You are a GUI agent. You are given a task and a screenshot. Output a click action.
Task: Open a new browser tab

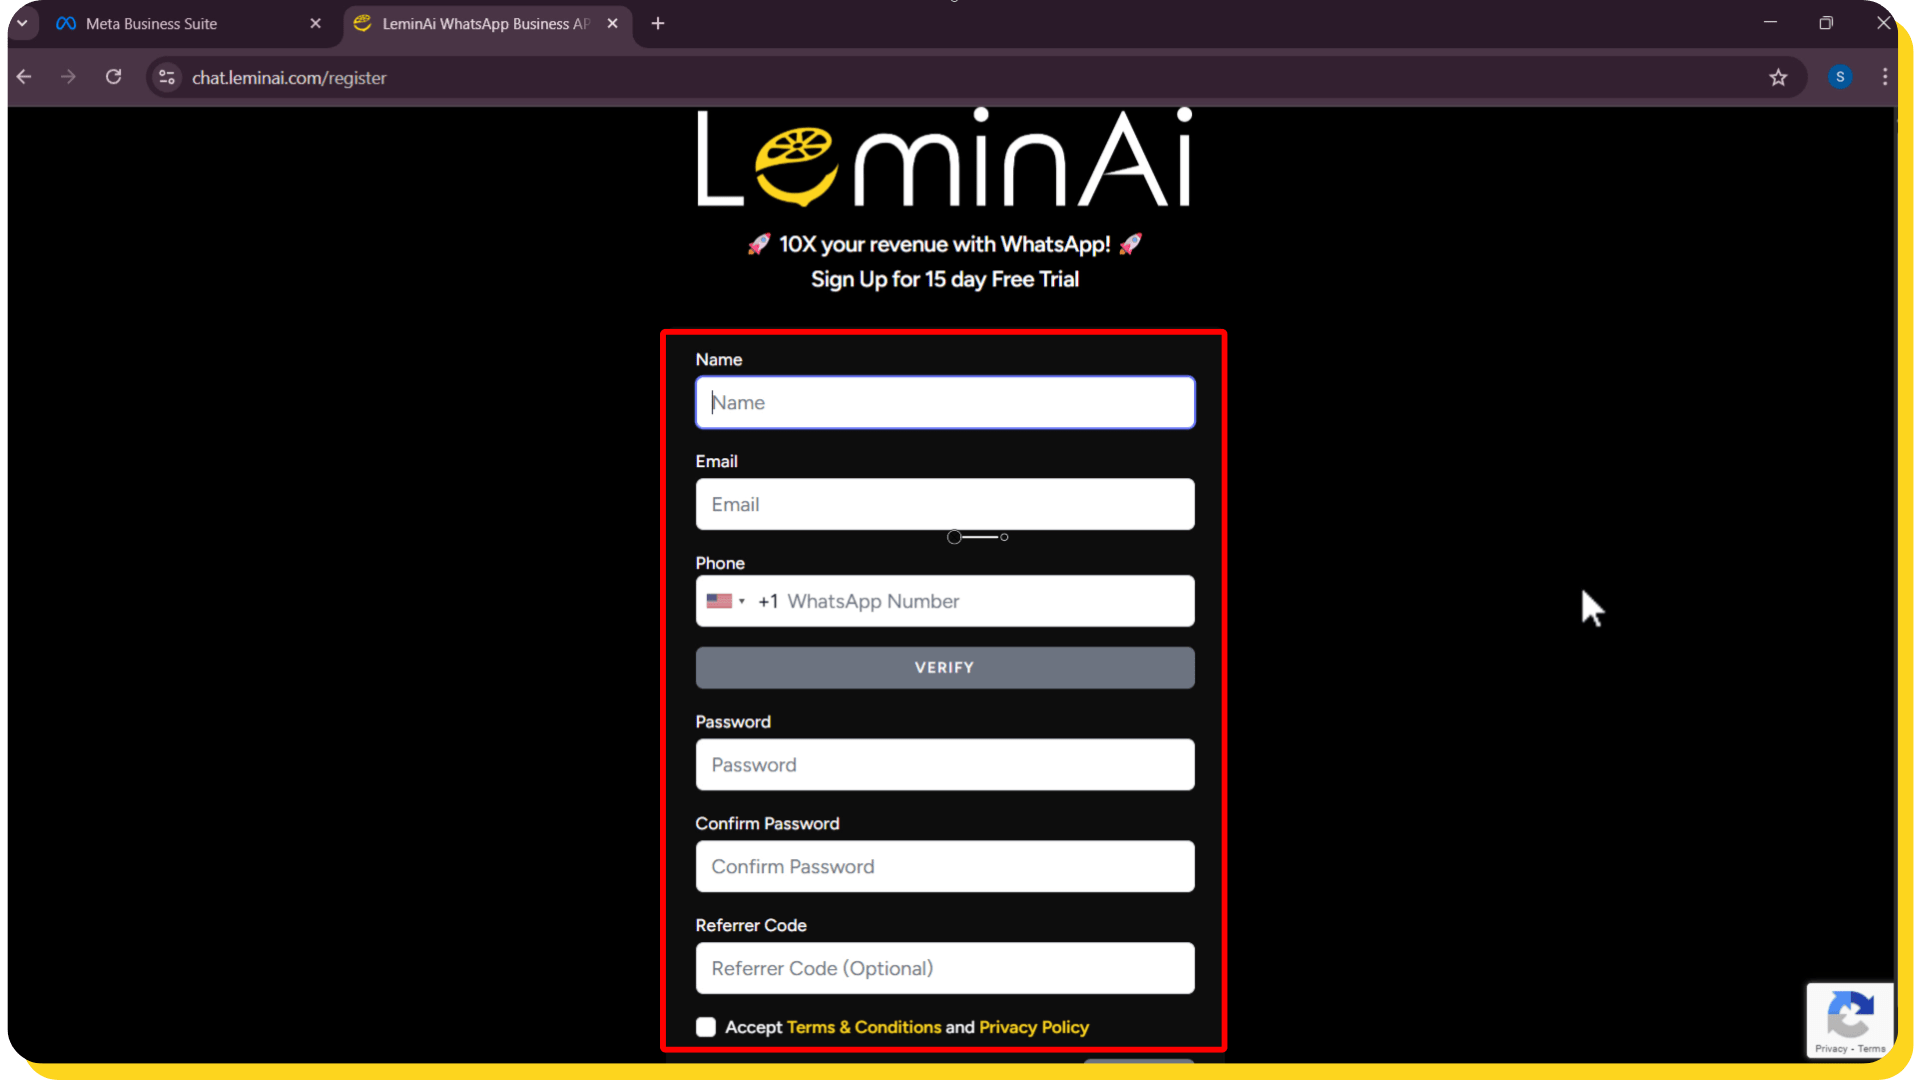pos(657,23)
